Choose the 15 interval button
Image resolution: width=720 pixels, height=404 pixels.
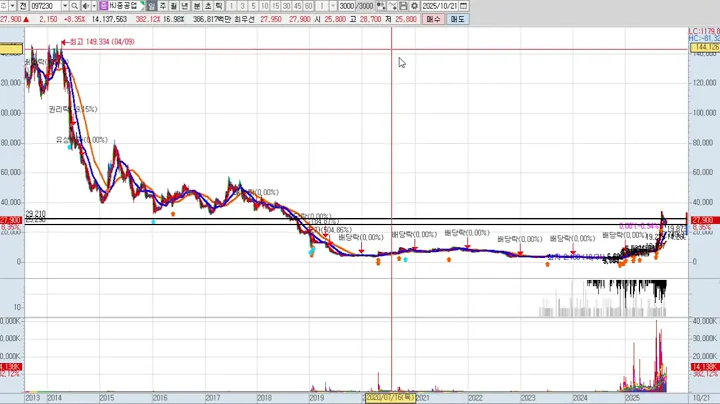click(x=276, y=6)
